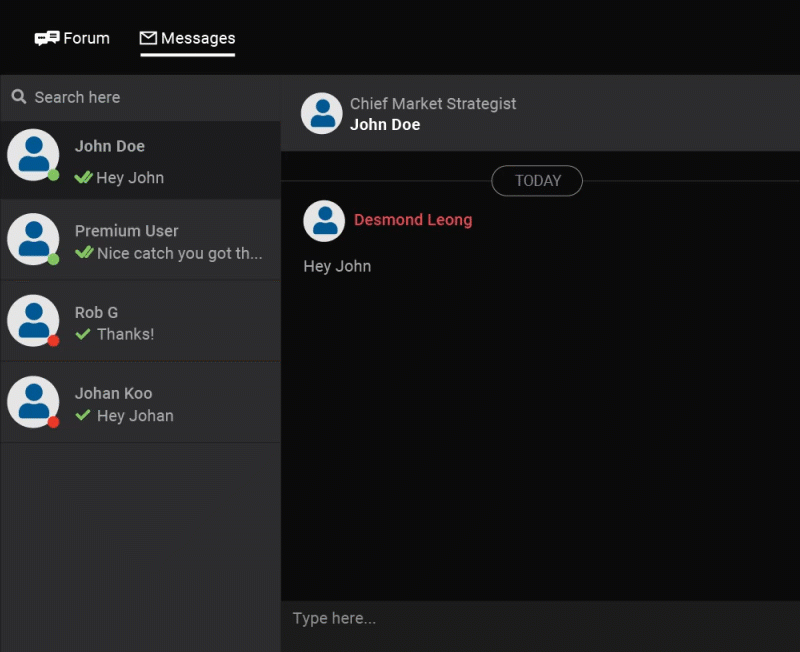This screenshot has height=652, width=800.
Task: Click Premium User's avatar in contact list
Action: (x=33, y=239)
